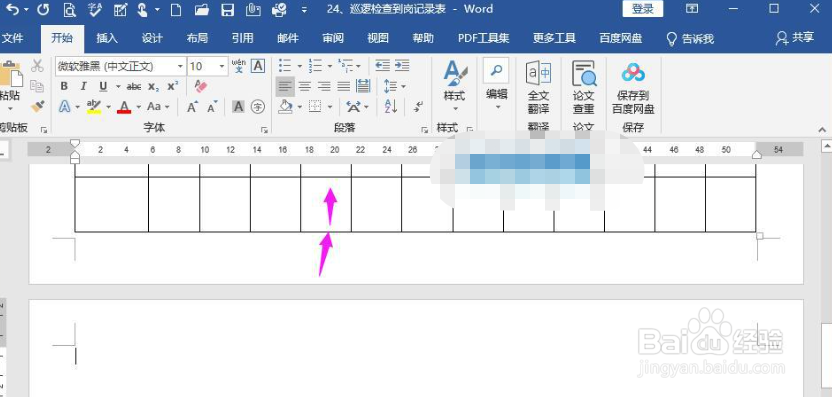Click the Redo/repeat icon
Screen dimensions: 832x397
point(44,9)
